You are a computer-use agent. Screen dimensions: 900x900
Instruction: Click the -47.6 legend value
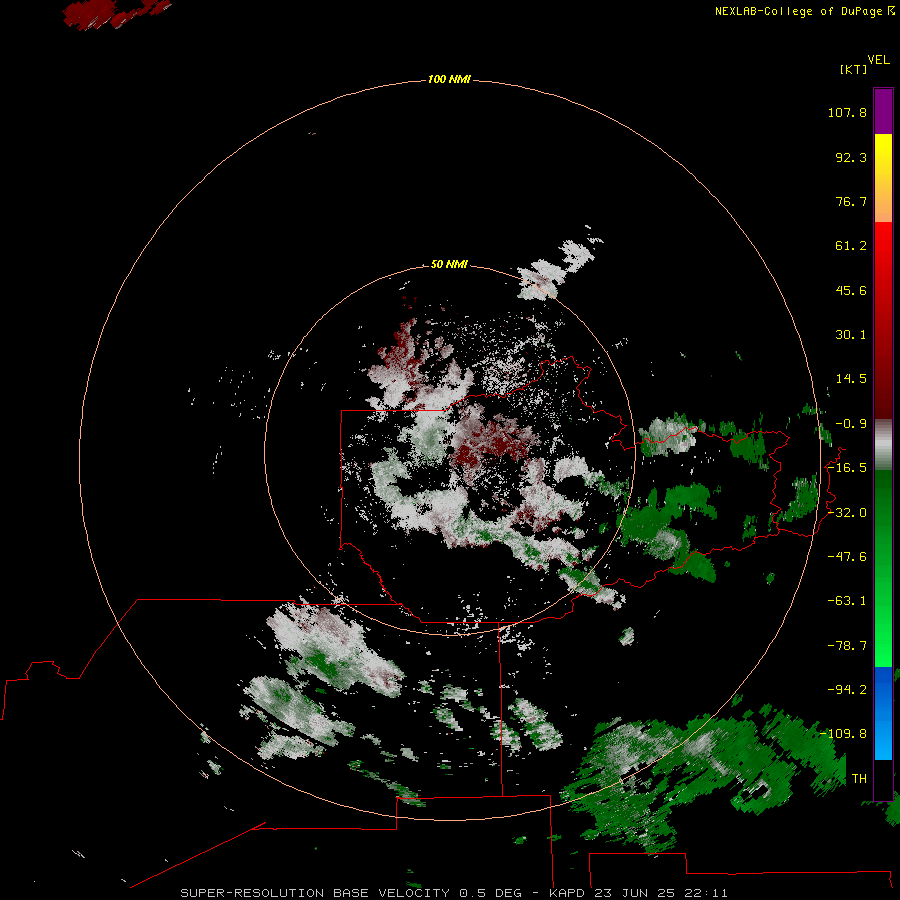coord(847,557)
